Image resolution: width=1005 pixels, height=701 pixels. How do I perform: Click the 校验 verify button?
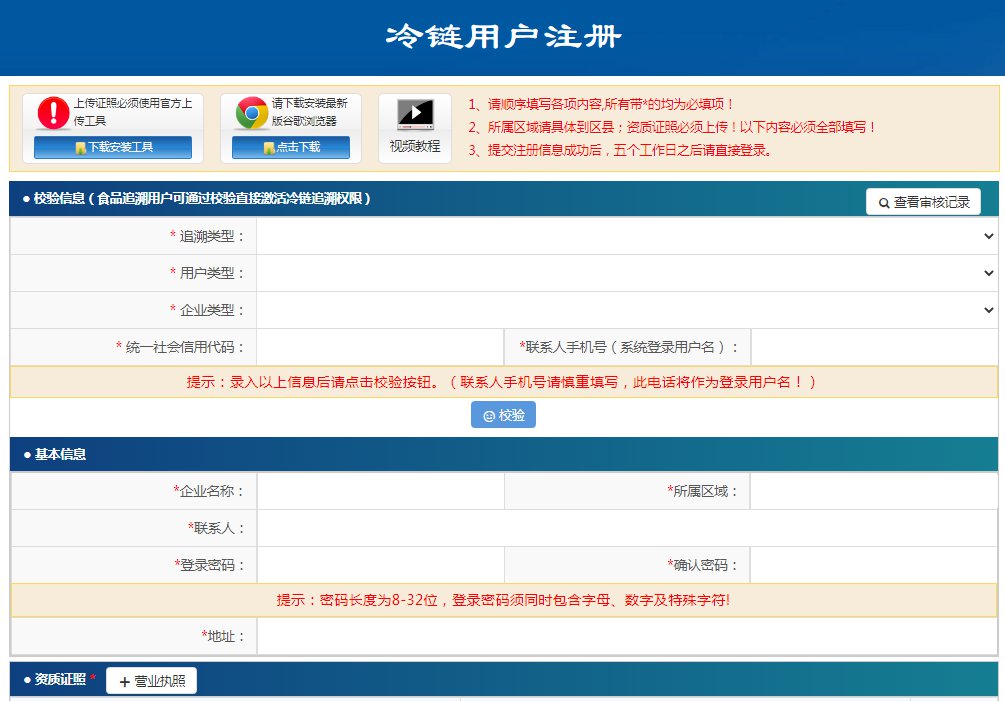click(503, 415)
